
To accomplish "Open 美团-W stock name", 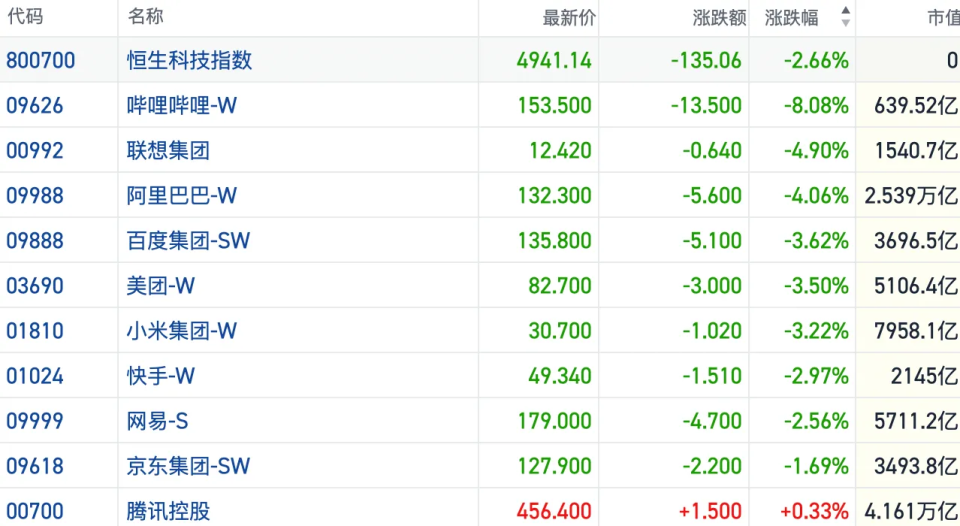I will tap(161, 286).
